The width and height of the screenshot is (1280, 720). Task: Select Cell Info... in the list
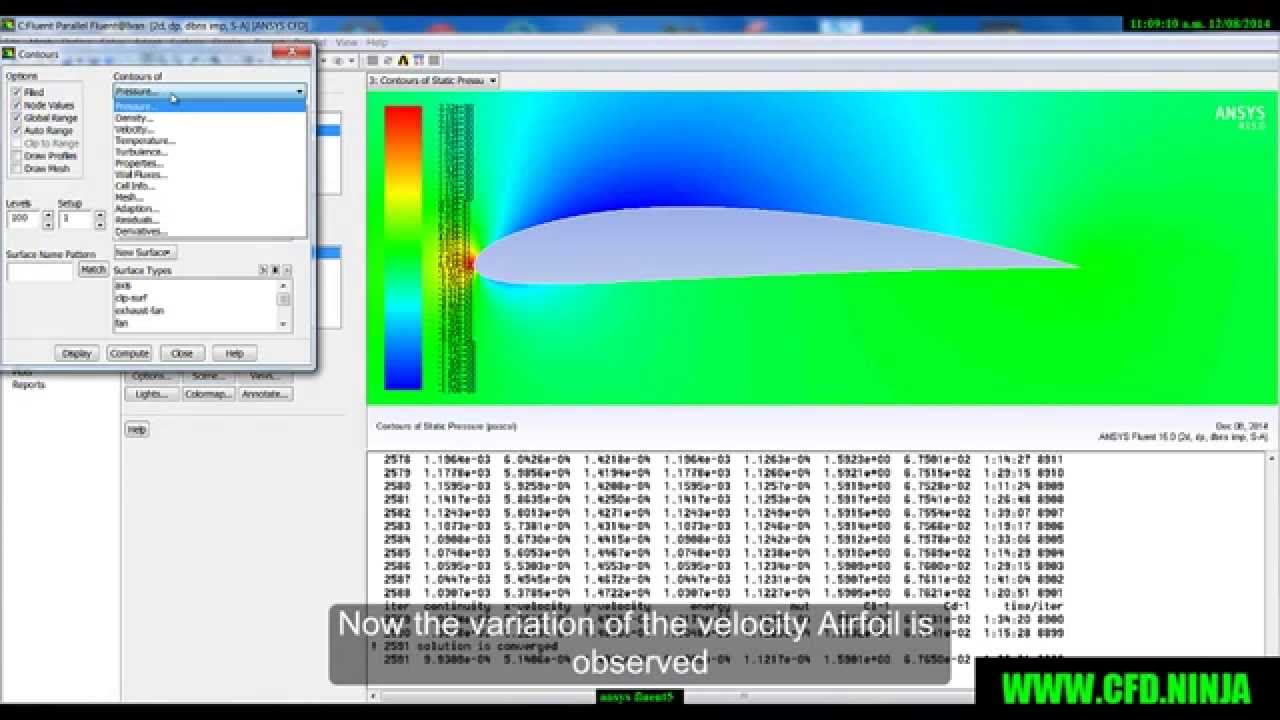(210, 186)
